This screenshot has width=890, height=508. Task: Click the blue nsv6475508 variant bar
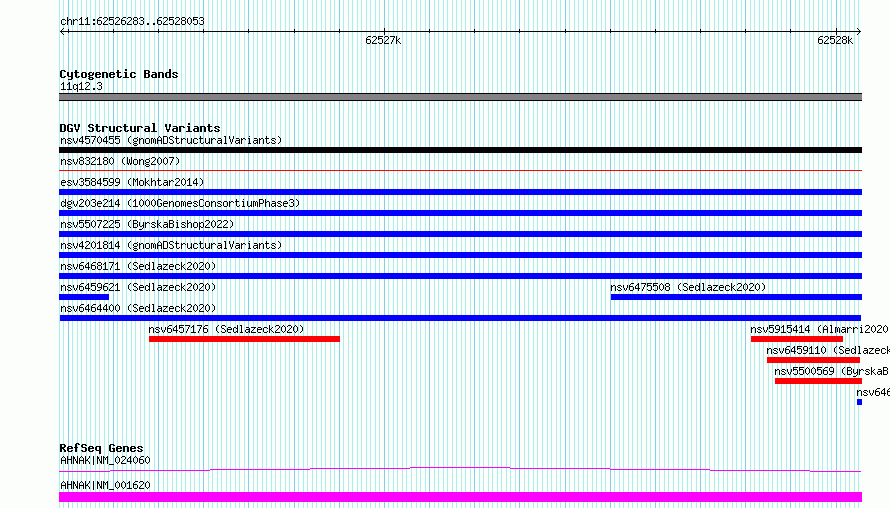(736, 297)
